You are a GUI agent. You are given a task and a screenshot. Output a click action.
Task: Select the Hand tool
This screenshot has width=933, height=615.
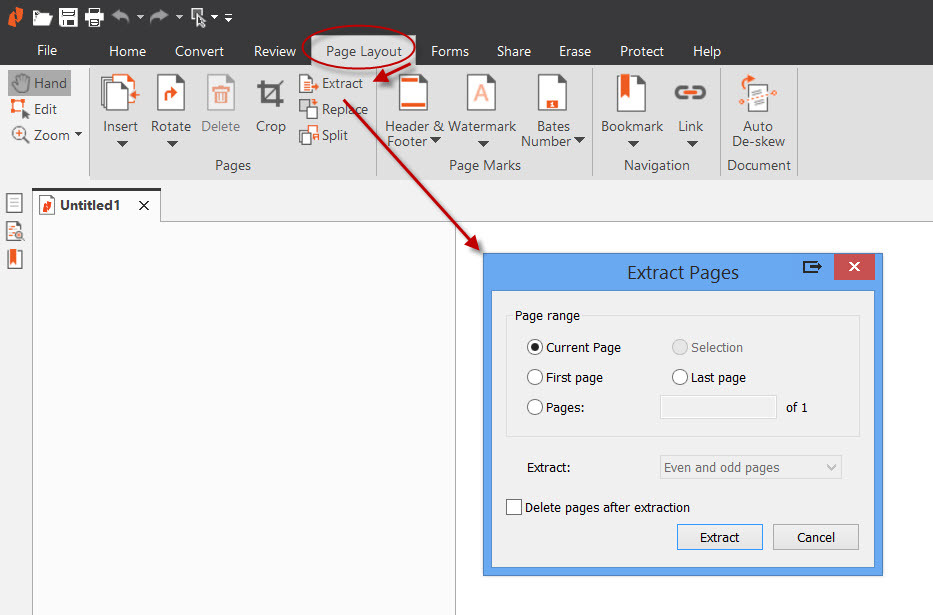tap(40, 83)
